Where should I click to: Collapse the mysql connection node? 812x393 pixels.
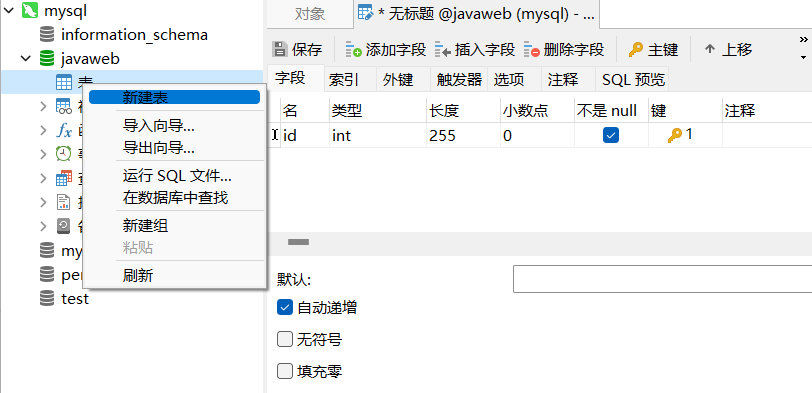point(9,10)
